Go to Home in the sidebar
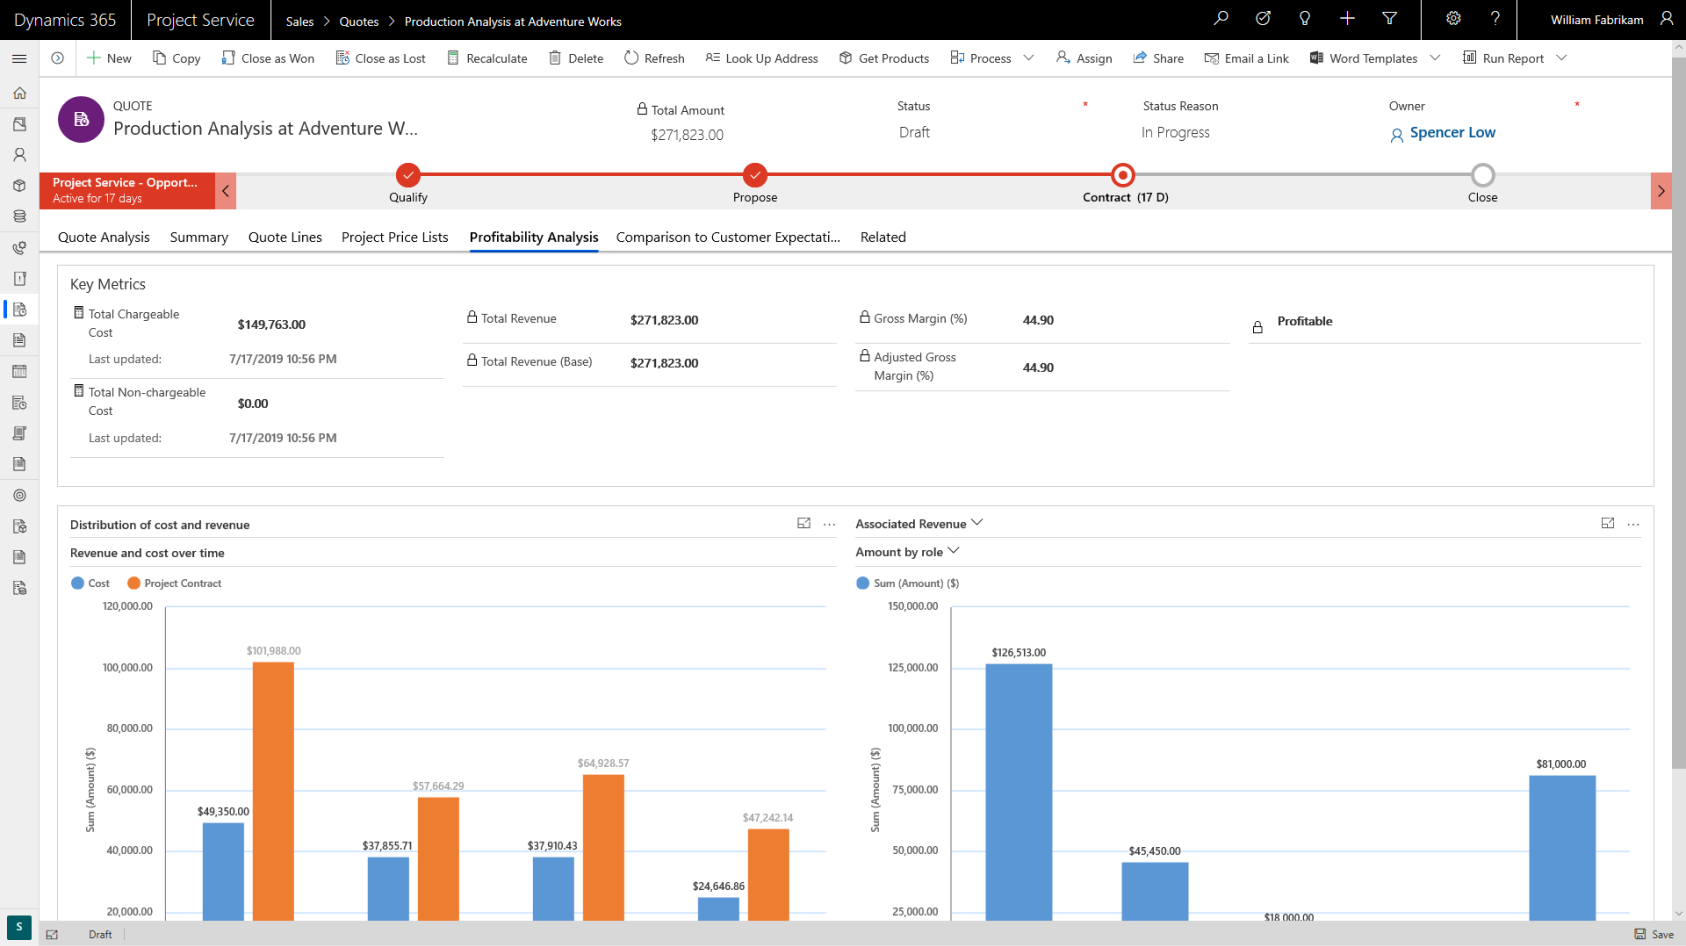Screen dimensions: 1686x946 point(19,93)
